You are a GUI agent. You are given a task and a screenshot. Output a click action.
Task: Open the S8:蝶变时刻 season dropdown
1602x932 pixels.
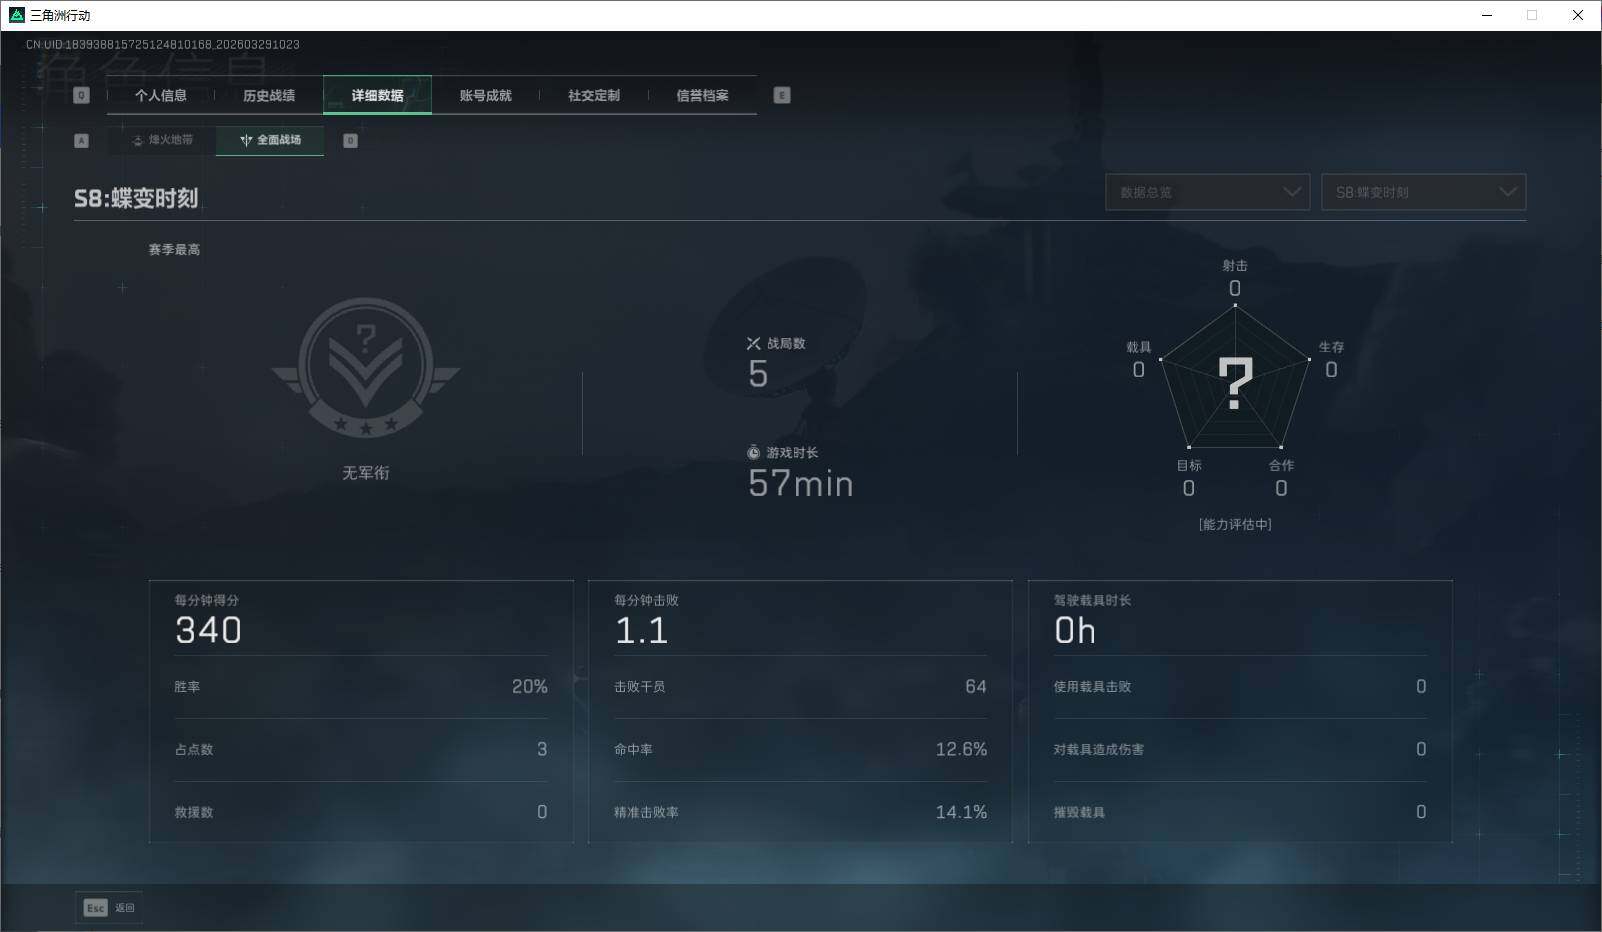1423,192
